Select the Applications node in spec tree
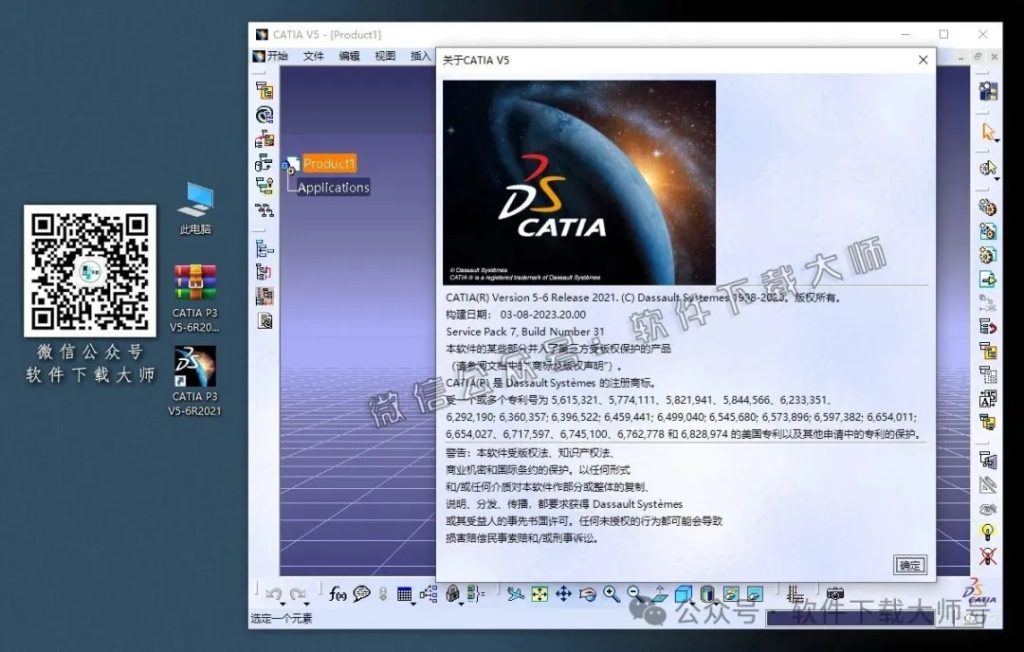Screen dimensions: 1024x652 tap(334, 187)
